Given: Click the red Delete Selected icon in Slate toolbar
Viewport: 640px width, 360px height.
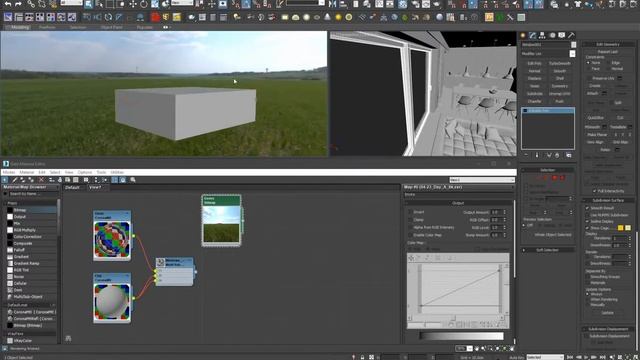Looking at the screenshot, I should point(41,180).
